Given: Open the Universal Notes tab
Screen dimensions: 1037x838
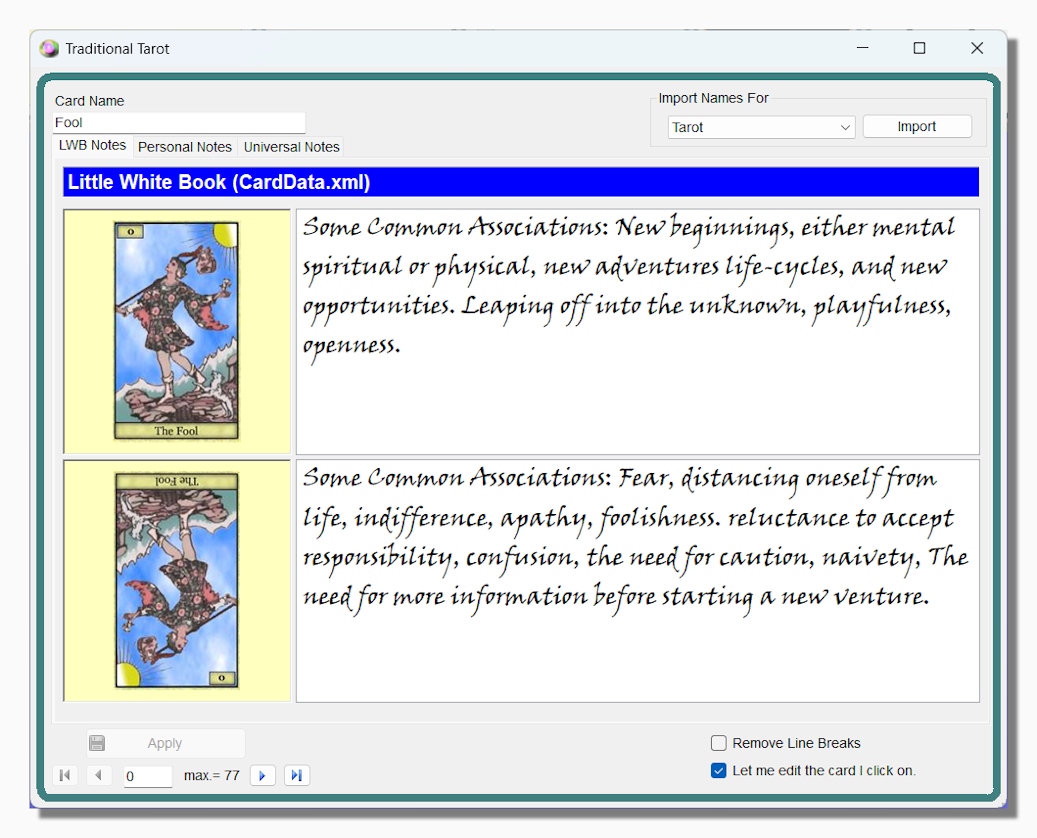Looking at the screenshot, I should click(292, 147).
